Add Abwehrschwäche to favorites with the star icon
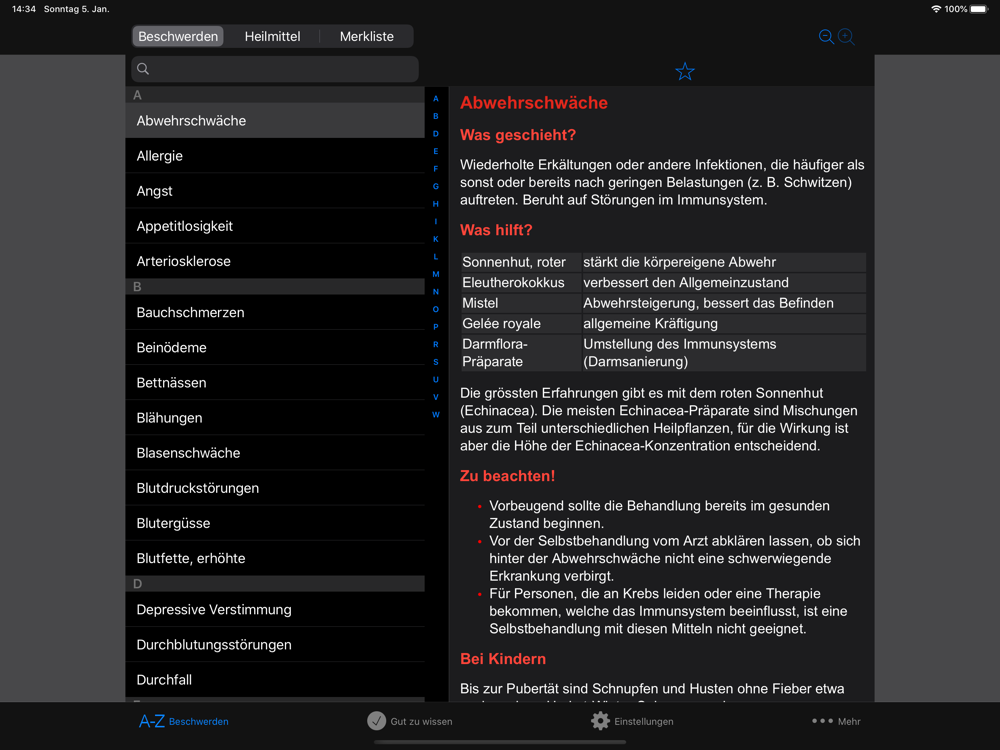1000x750 pixels. 685,71
